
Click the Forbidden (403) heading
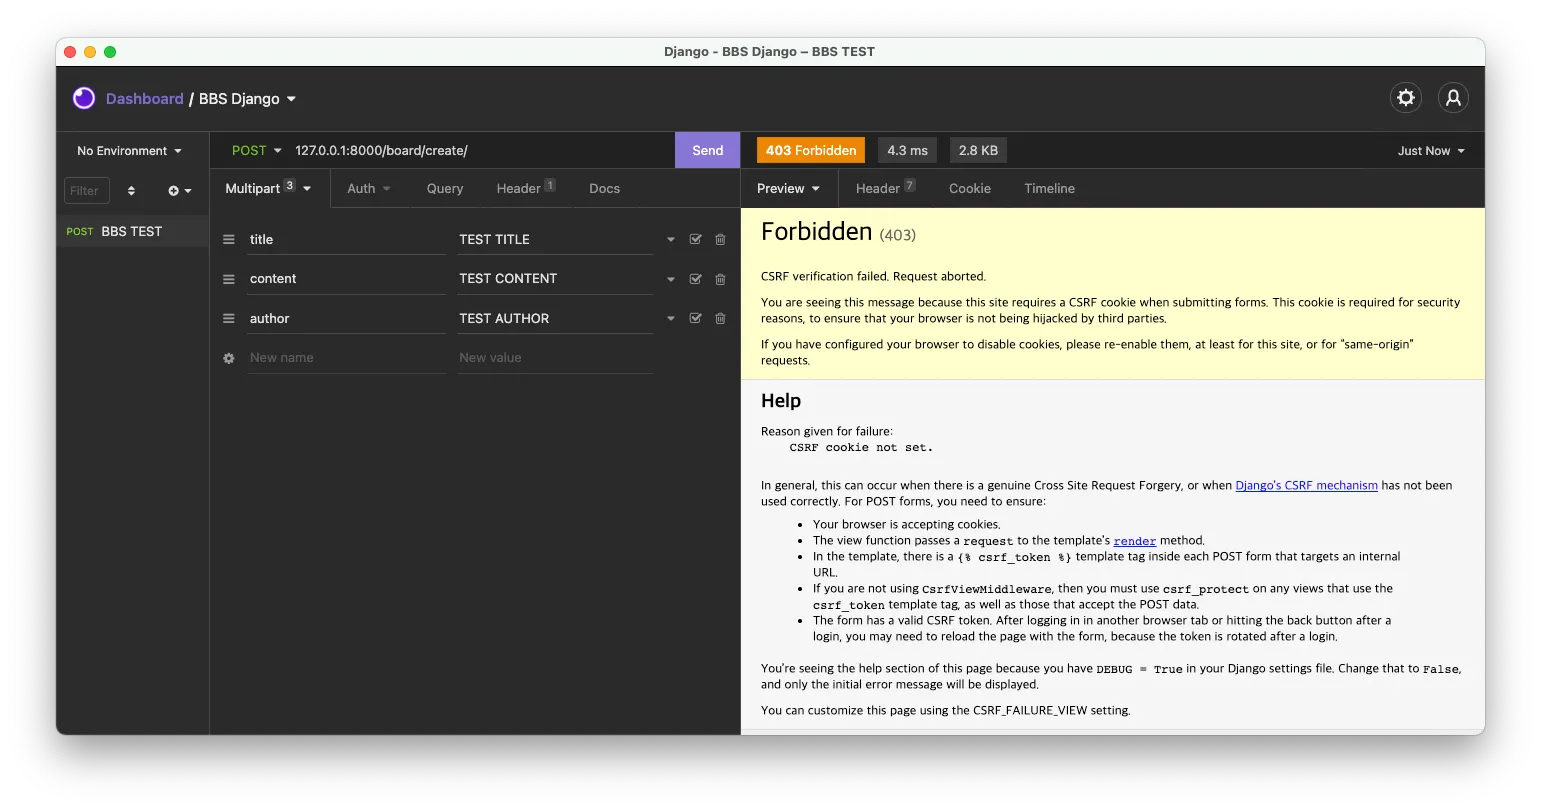tap(838, 232)
